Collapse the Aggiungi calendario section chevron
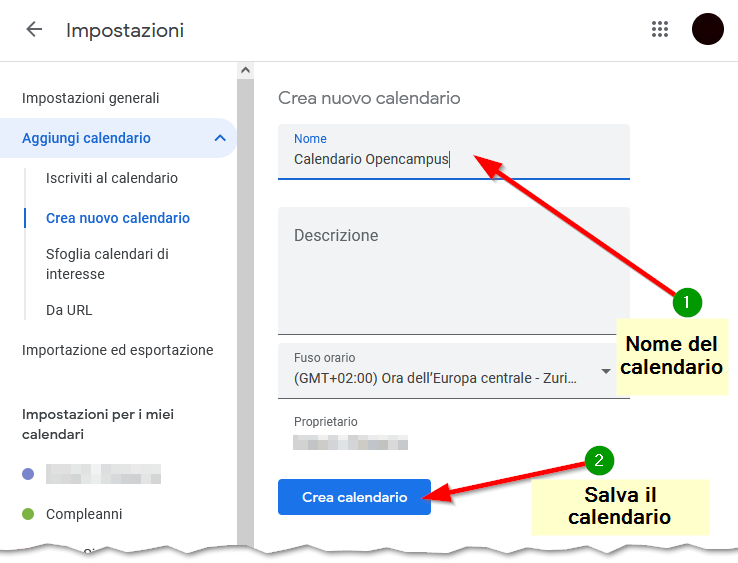This screenshot has width=738, height=563. pyautogui.click(x=220, y=138)
